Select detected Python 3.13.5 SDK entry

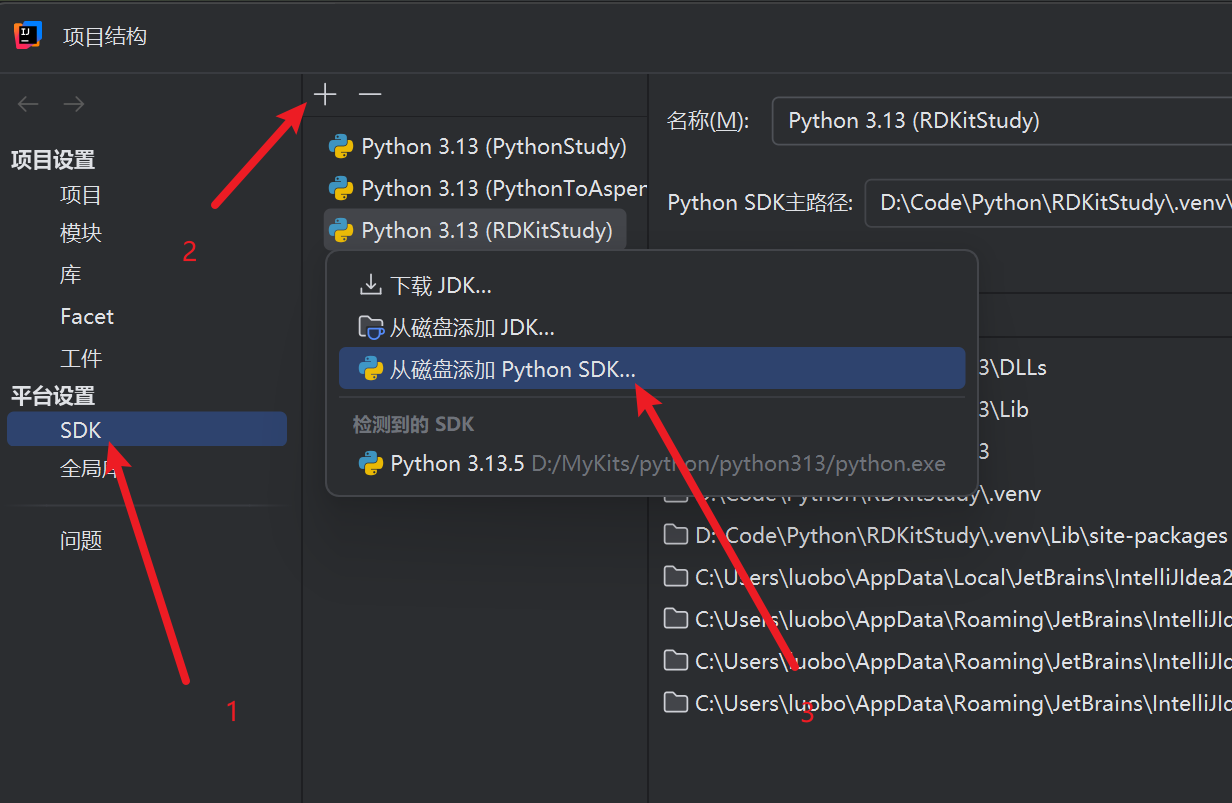point(652,464)
